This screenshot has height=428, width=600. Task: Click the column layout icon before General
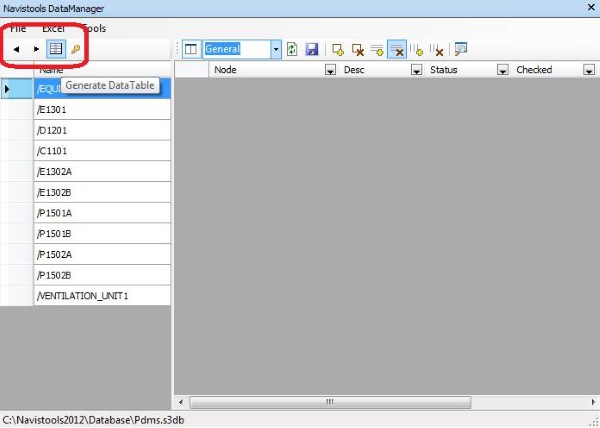tap(190, 49)
